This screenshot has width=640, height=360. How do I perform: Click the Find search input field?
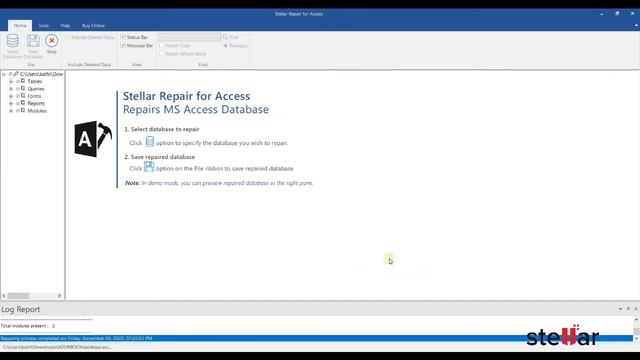point(189,37)
